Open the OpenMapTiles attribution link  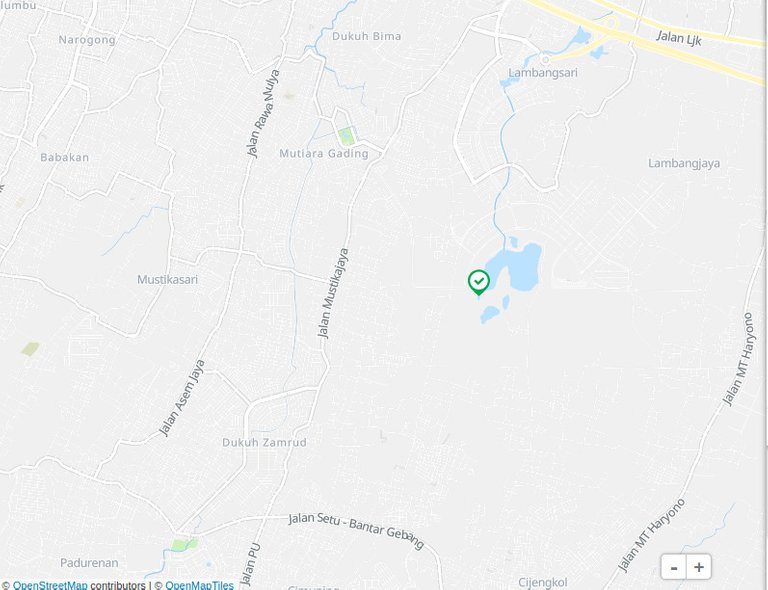click(199, 585)
